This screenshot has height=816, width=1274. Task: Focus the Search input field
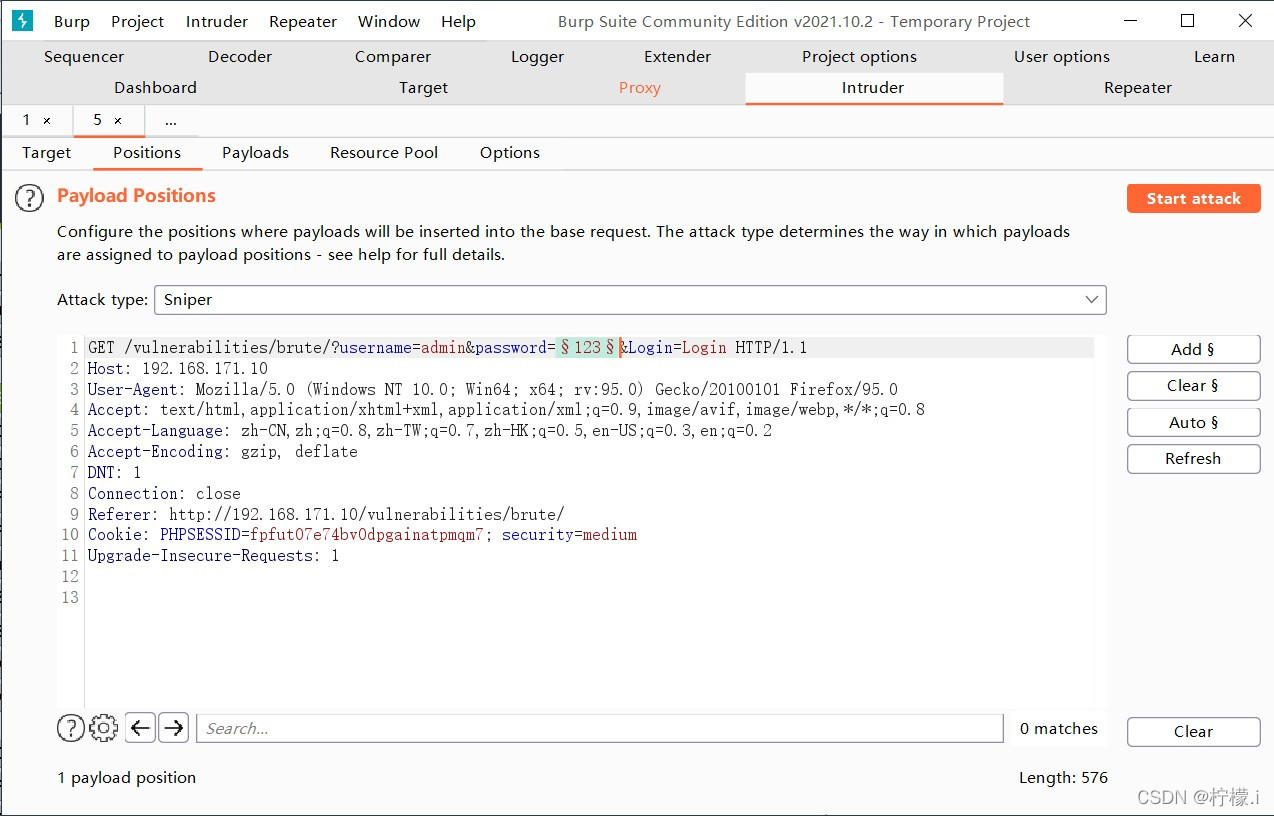pos(600,728)
